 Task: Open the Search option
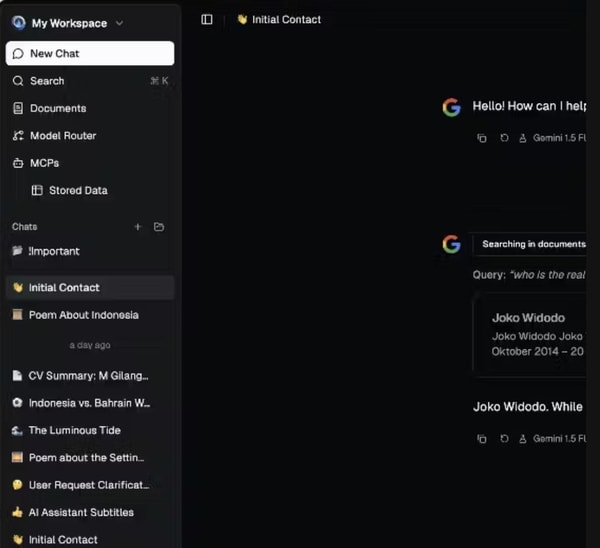(47, 81)
